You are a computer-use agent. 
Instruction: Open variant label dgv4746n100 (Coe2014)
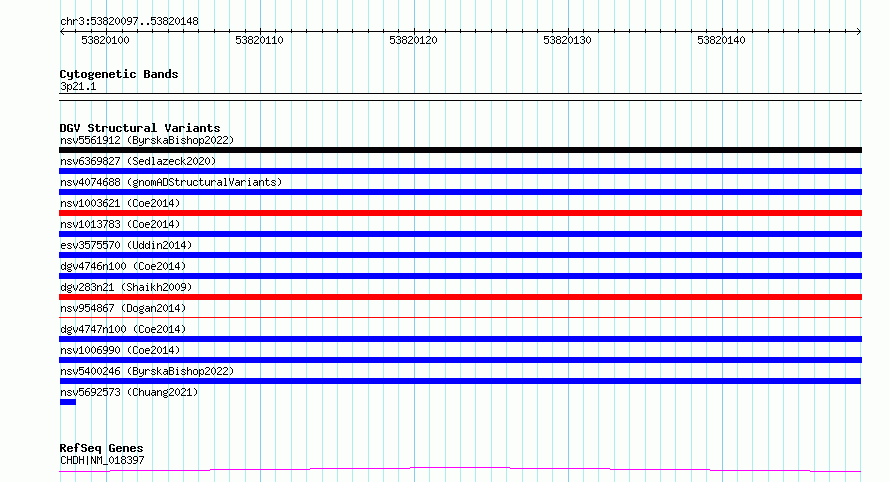[x=123, y=266]
